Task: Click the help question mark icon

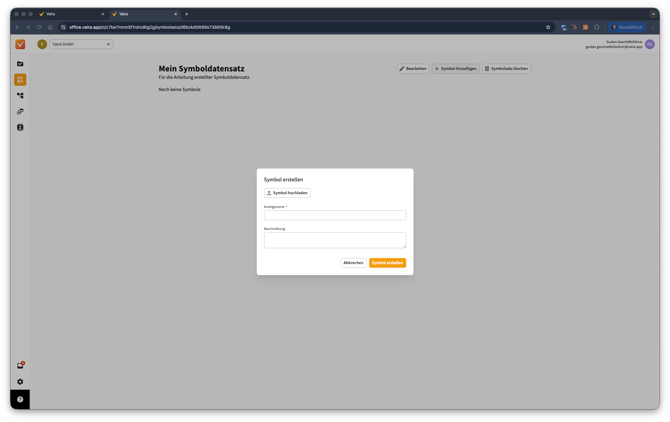Action: click(20, 400)
